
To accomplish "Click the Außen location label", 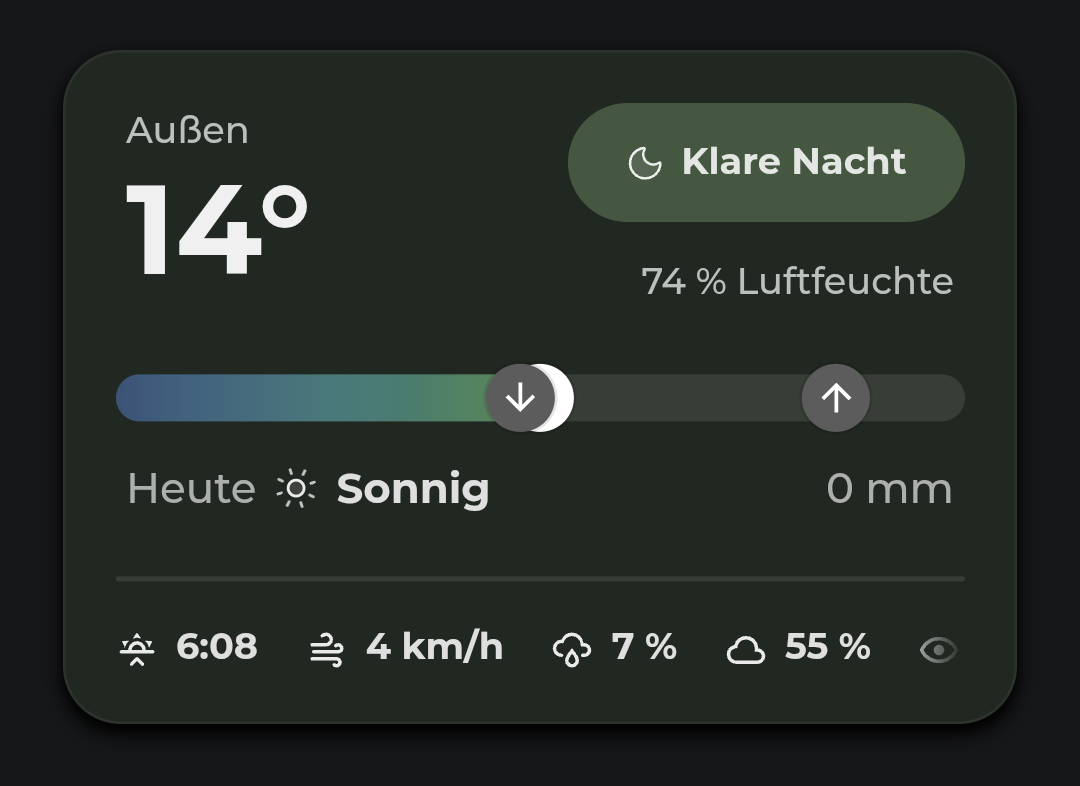I will 187,130.
